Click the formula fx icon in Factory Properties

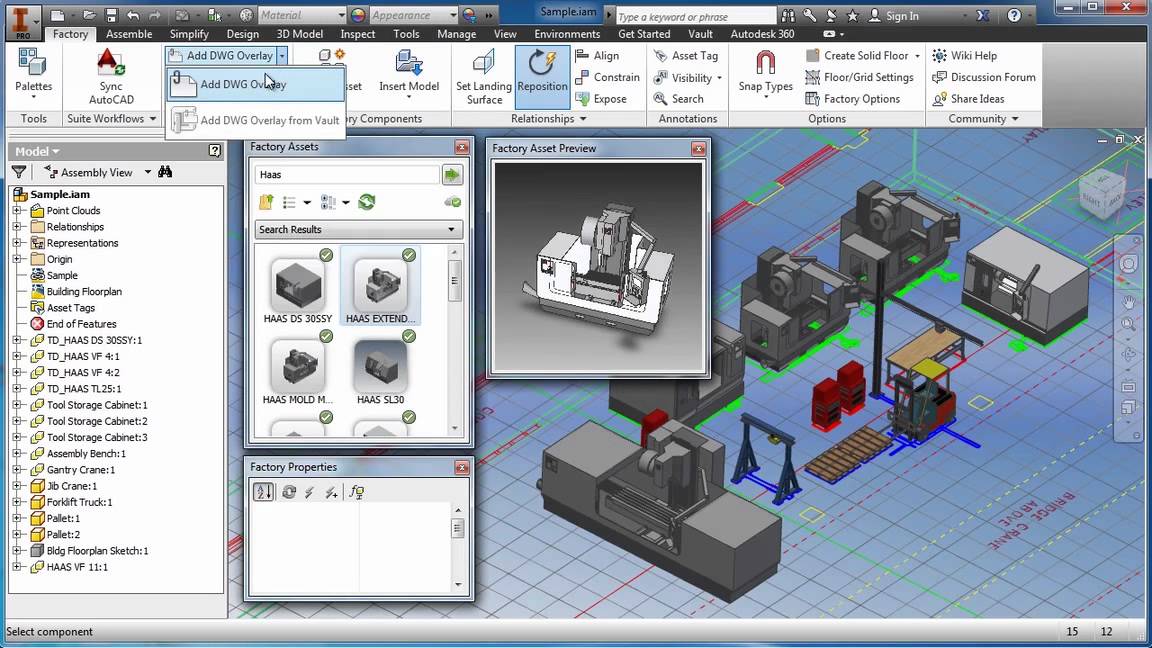point(357,492)
